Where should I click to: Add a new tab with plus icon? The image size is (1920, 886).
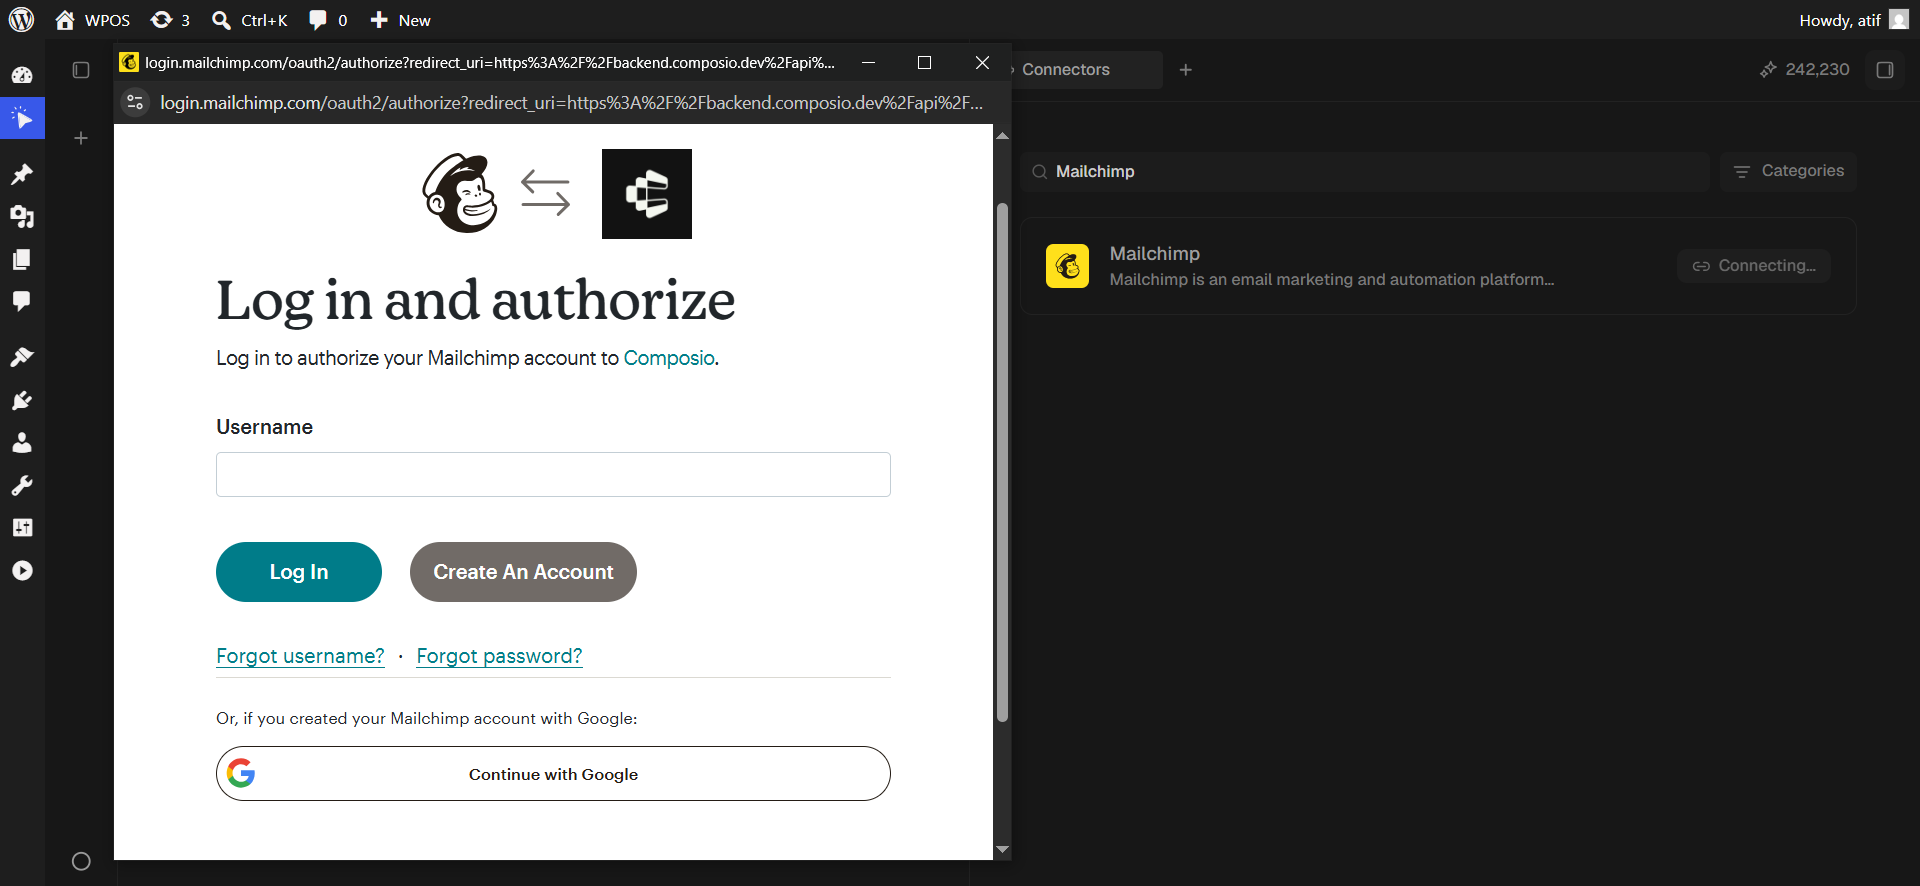pyautogui.click(x=1186, y=70)
